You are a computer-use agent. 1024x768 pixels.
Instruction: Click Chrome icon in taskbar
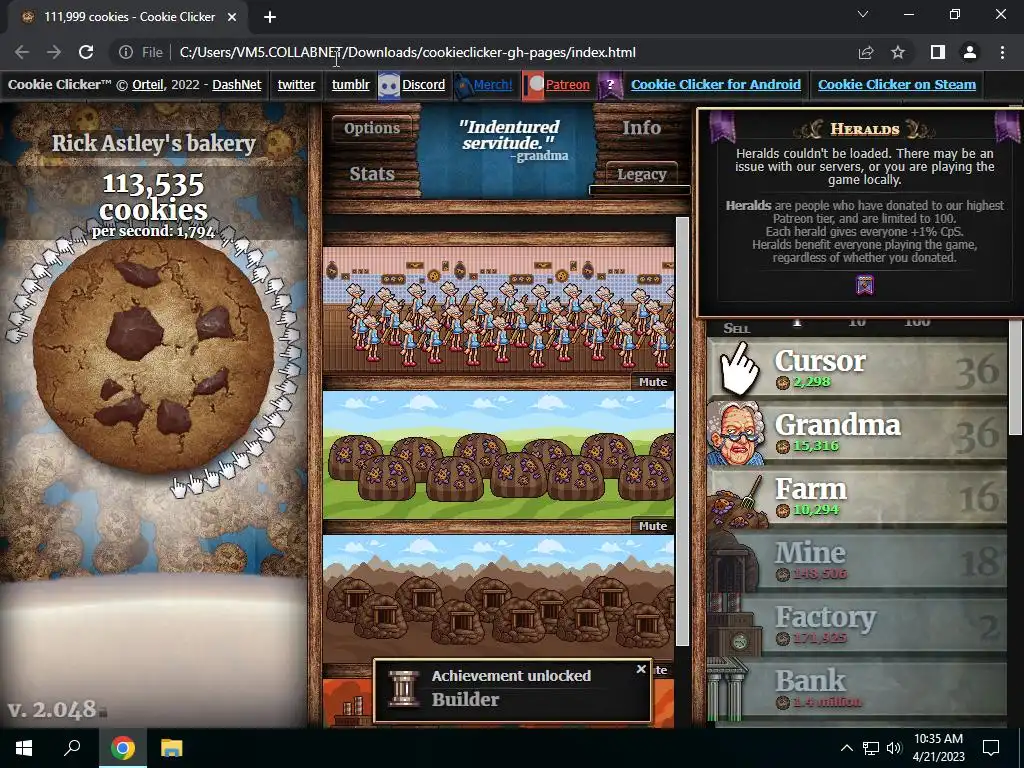[122, 748]
